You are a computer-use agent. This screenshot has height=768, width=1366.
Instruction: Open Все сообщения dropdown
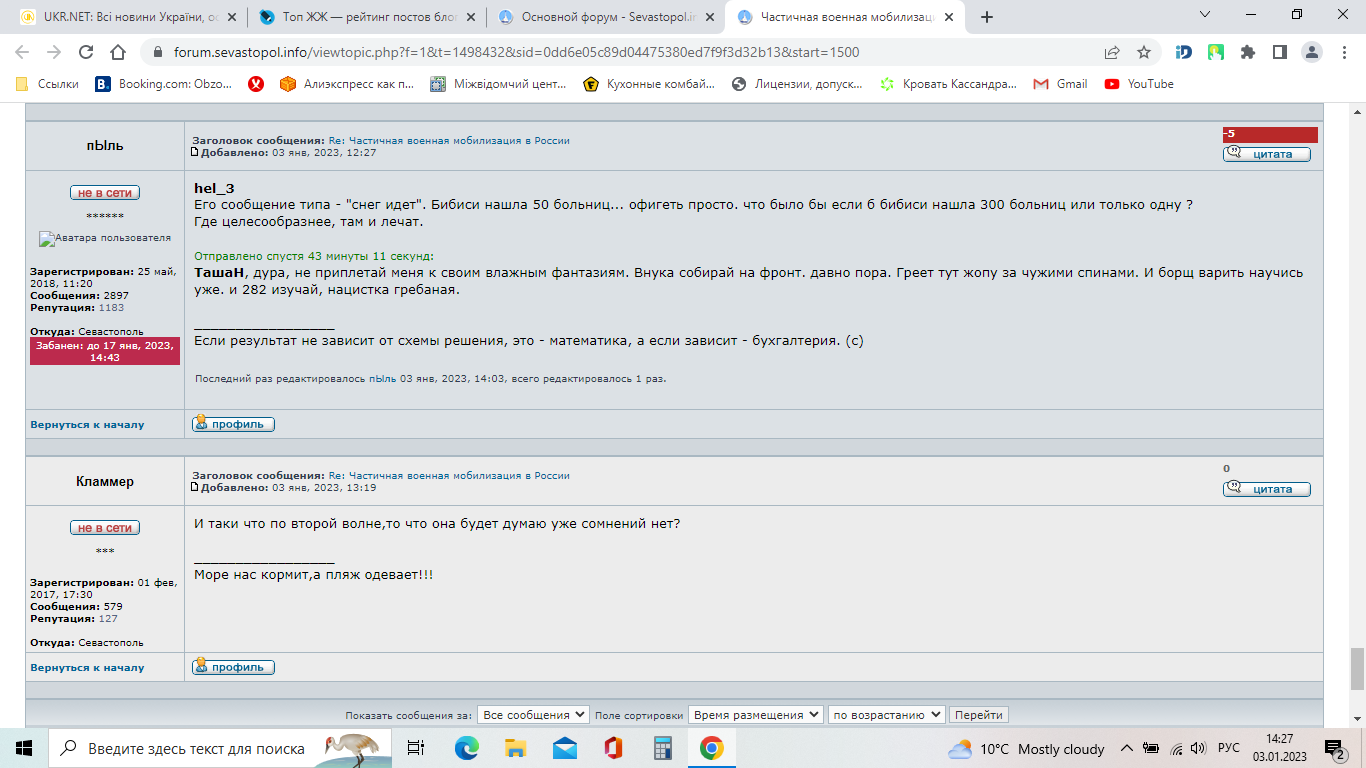(x=533, y=715)
